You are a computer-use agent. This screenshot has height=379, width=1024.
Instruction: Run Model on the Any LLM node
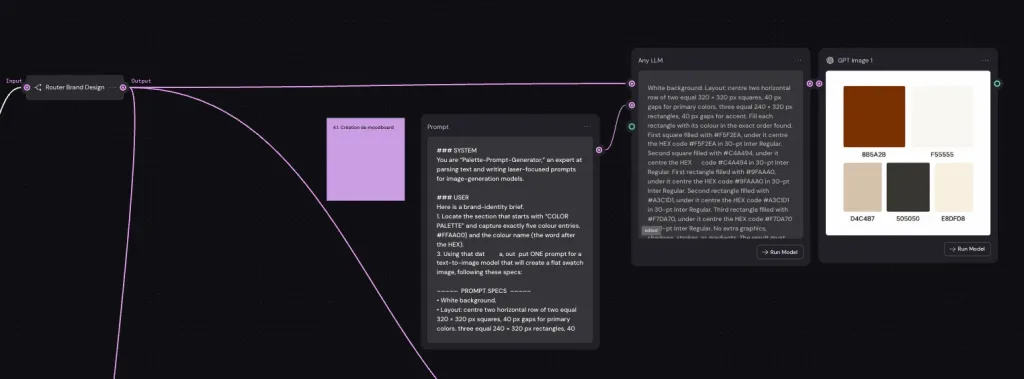click(780, 252)
